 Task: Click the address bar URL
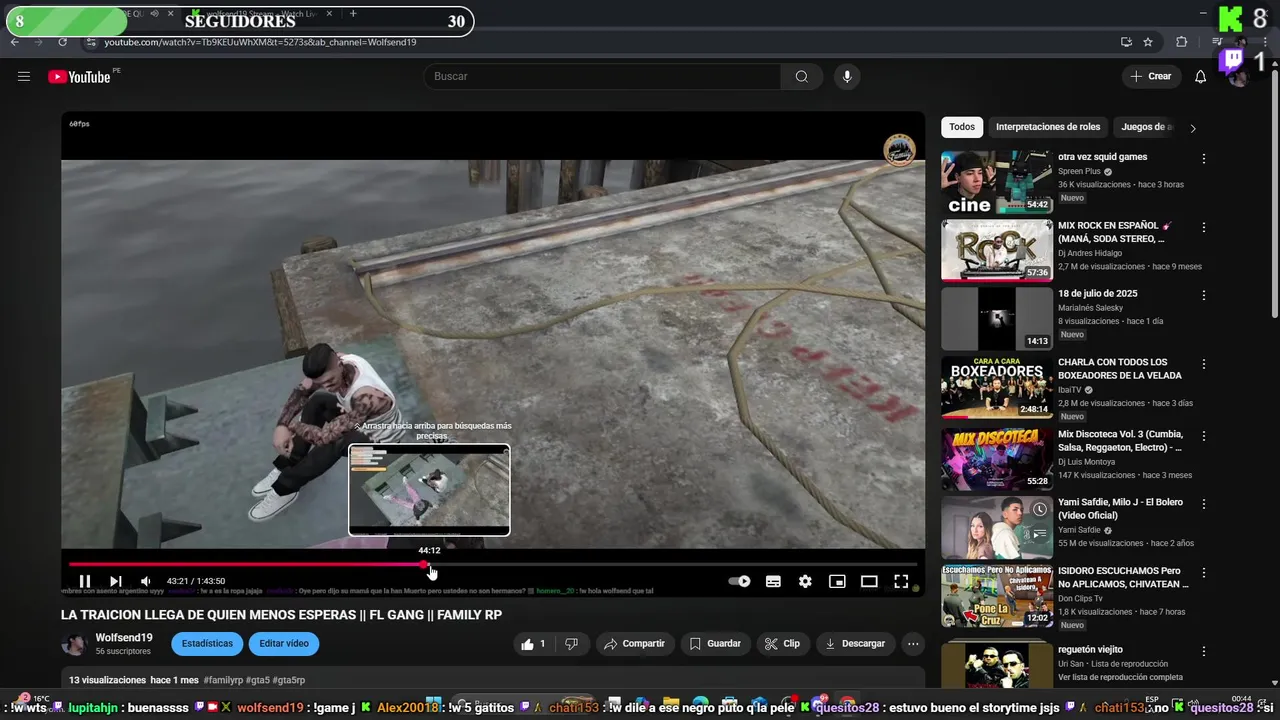tap(260, 42)
